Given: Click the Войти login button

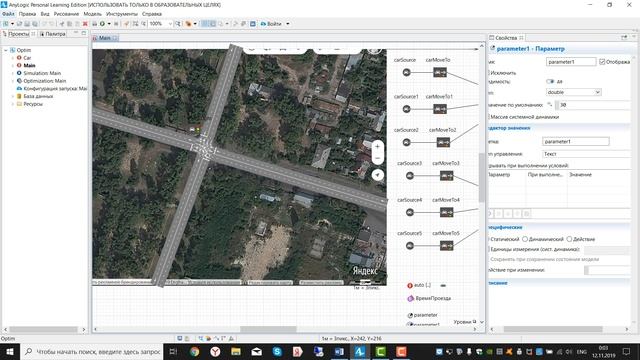Looking at the screenshot, I should pos(271,24).
